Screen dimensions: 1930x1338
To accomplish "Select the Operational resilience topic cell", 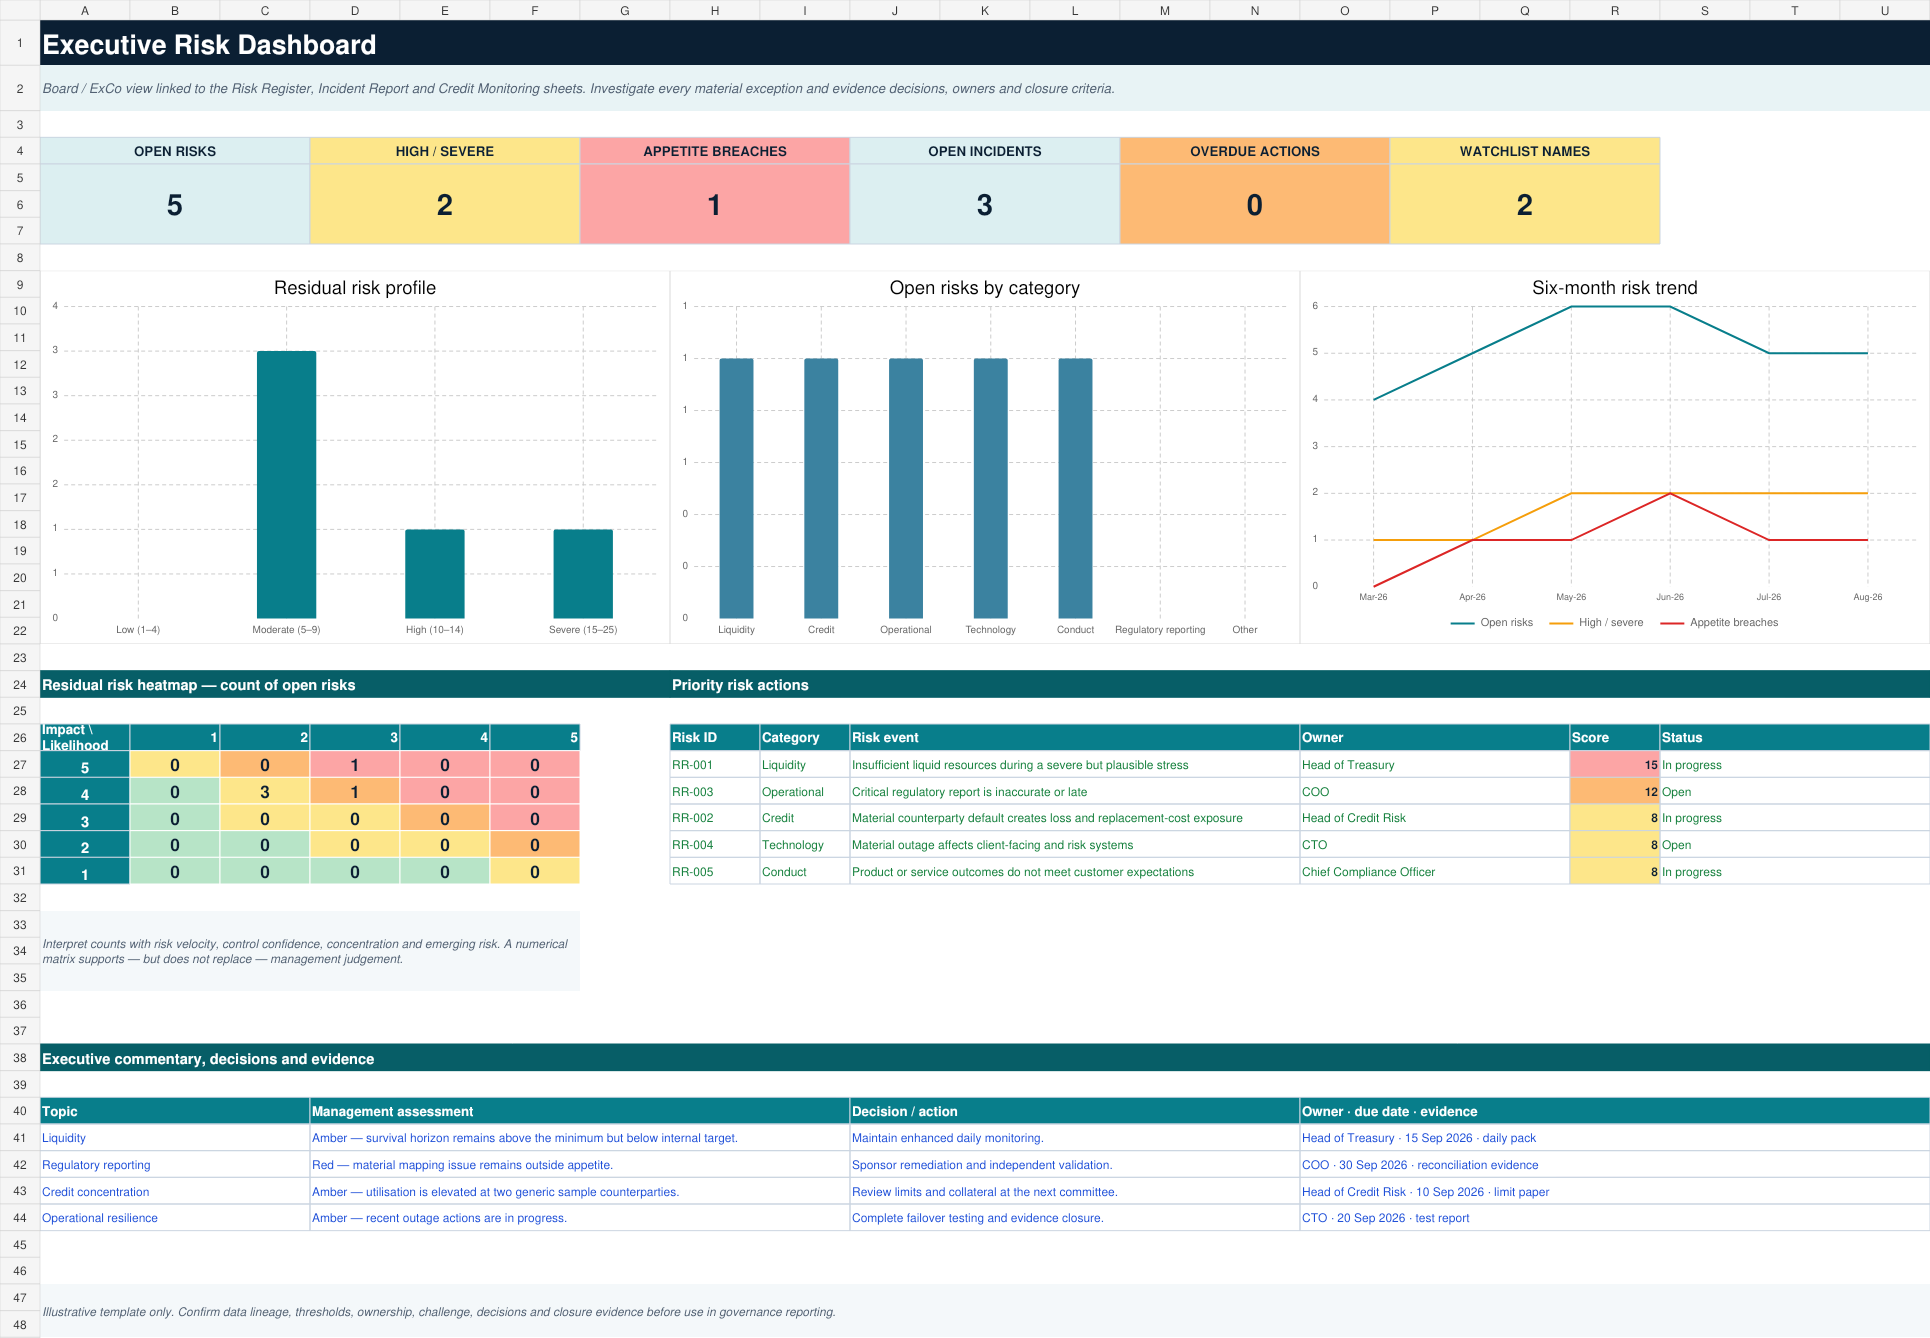I will point(175,1218).
